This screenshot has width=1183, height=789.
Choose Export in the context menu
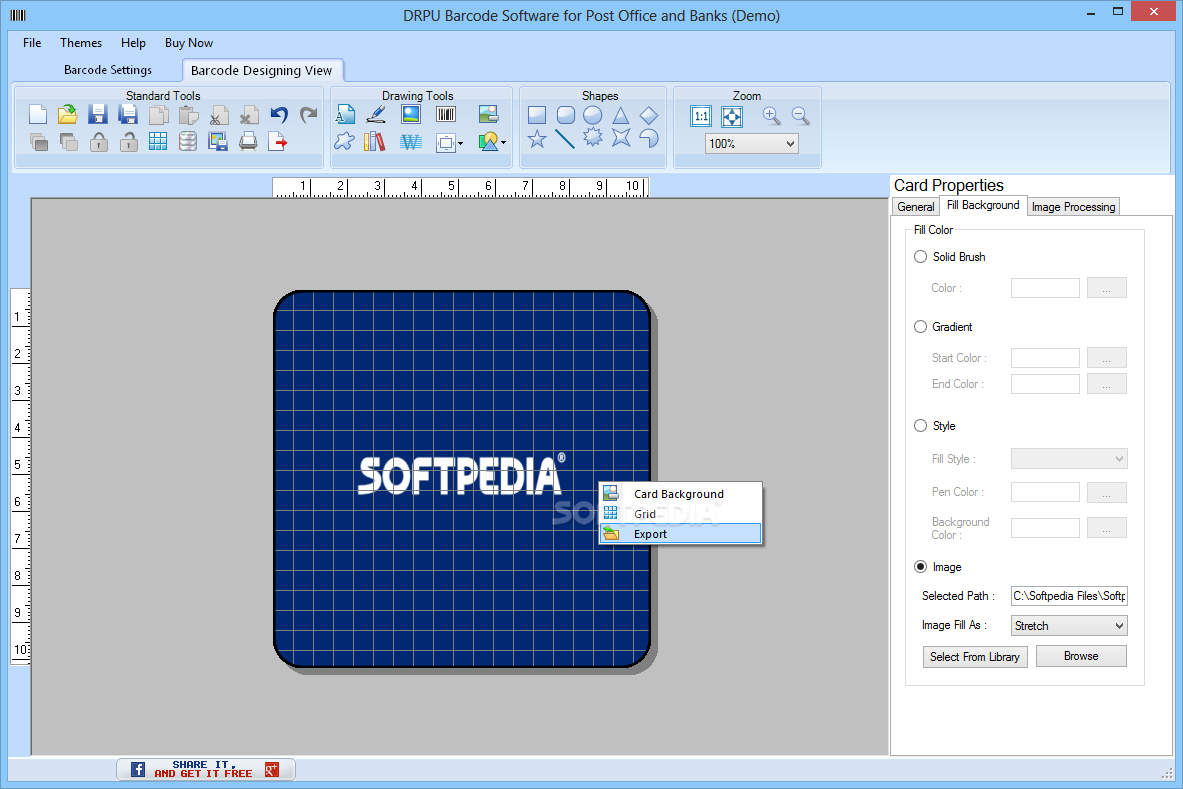(681, 534)
